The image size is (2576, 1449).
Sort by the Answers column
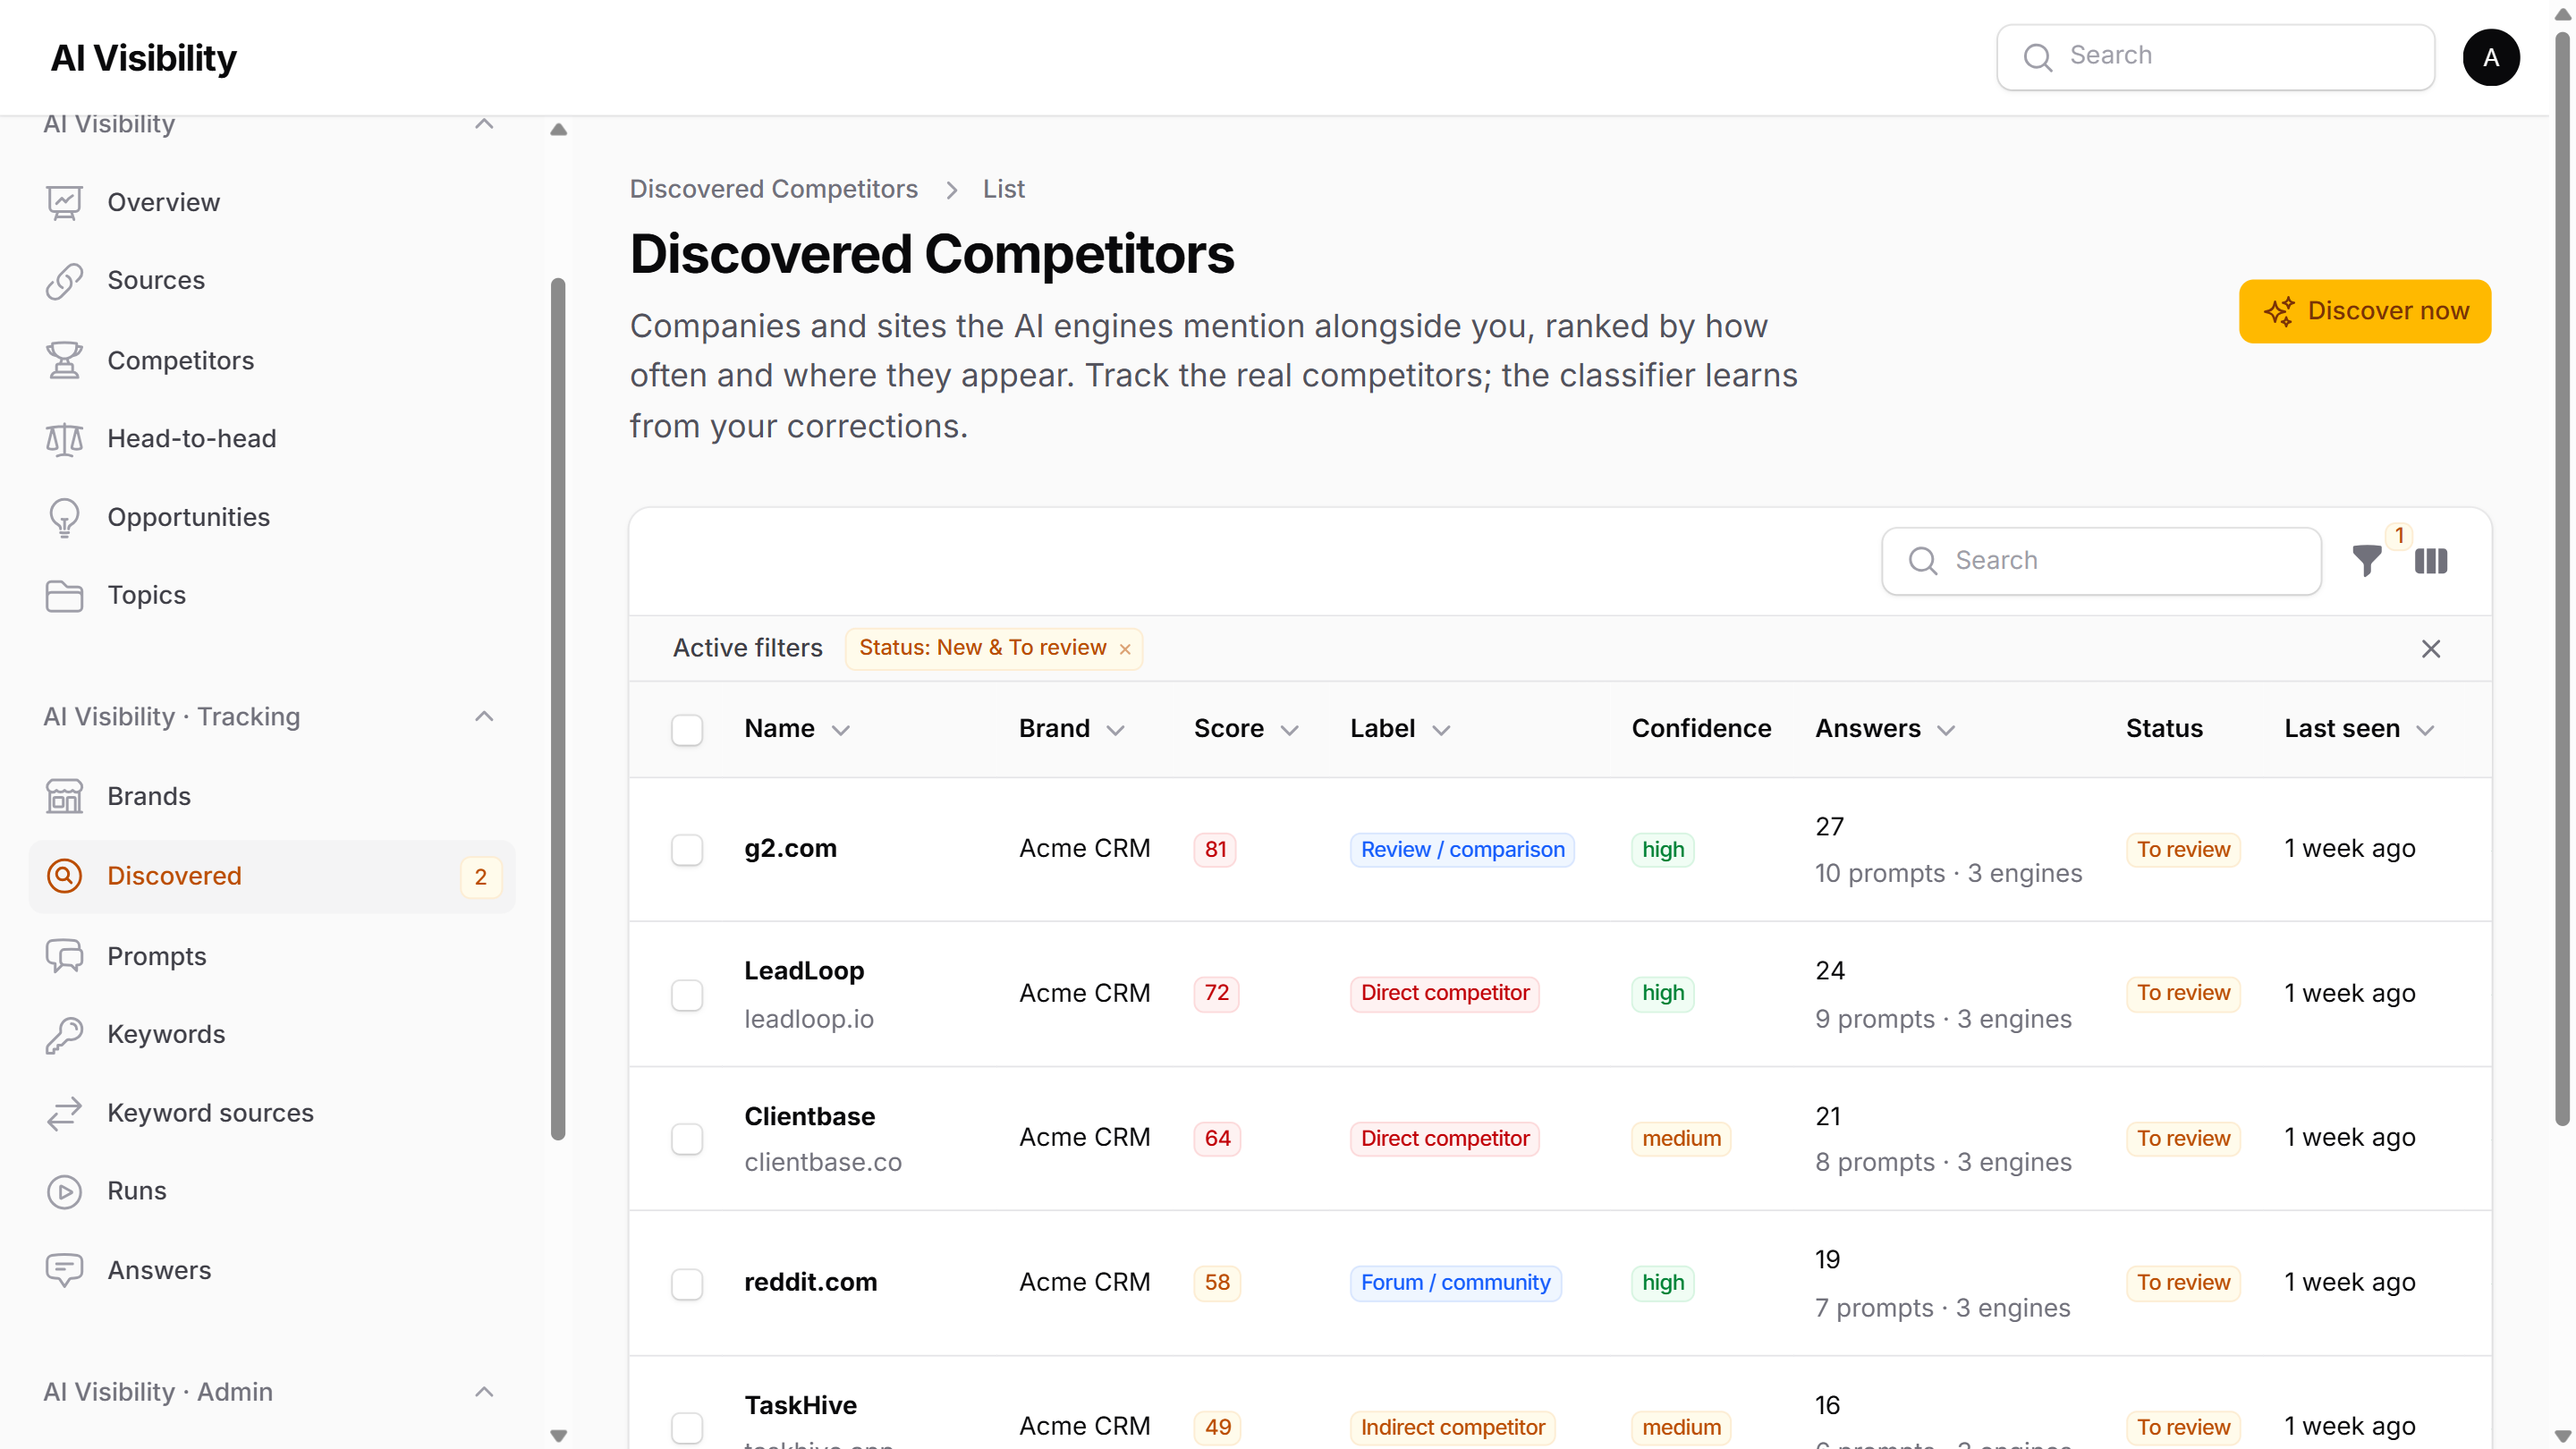[1885, 729]
